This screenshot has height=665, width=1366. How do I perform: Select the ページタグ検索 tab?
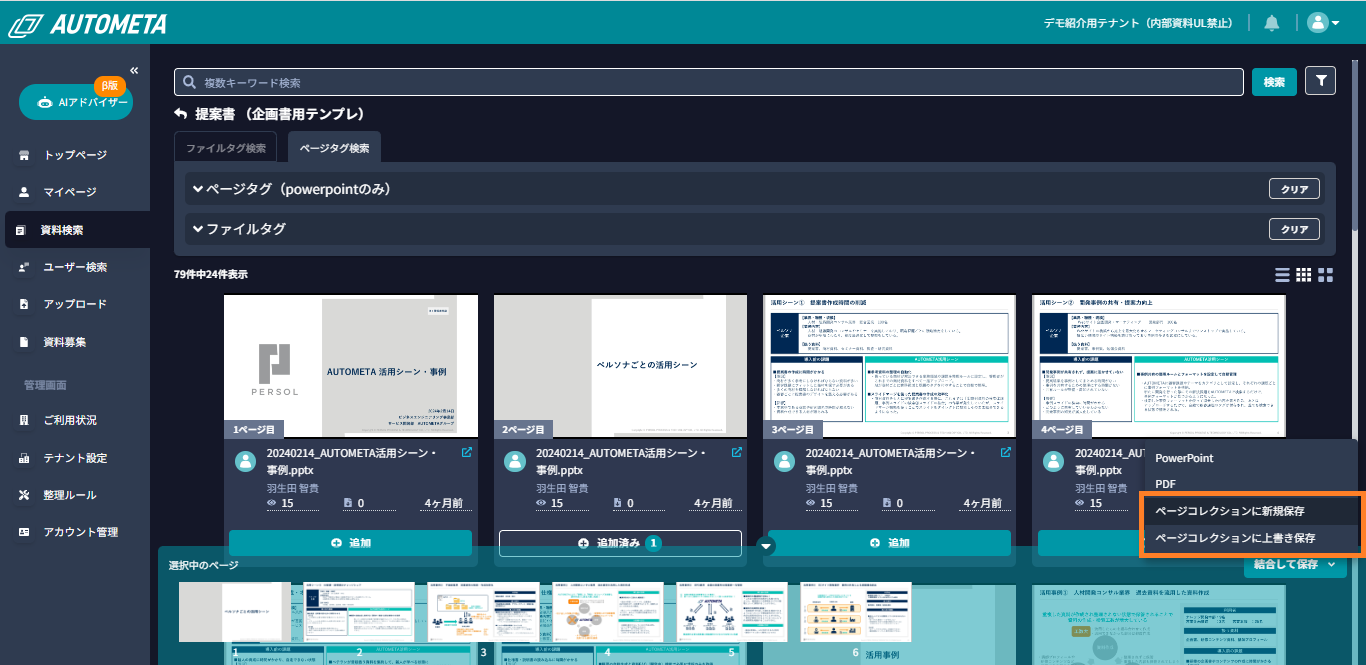point(334,148)
